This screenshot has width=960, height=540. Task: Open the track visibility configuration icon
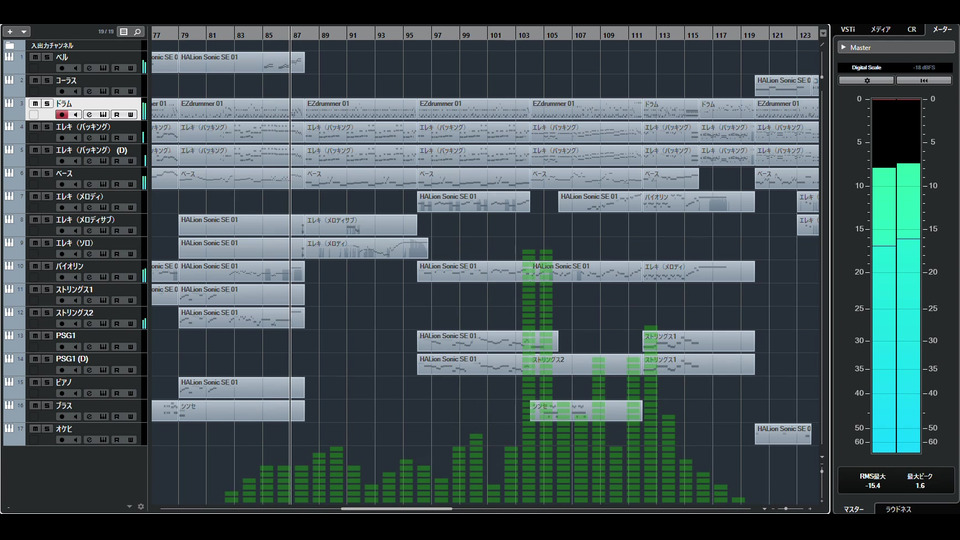click(124, 31)
